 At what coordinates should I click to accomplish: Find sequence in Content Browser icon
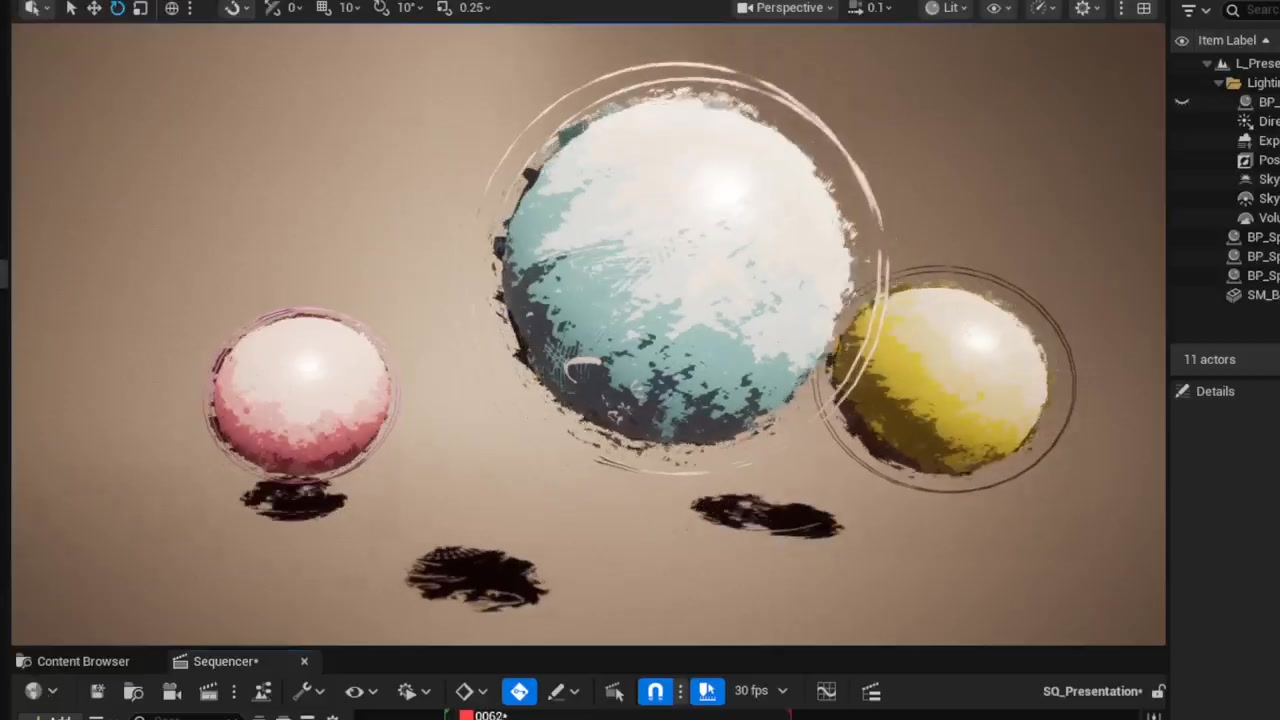click(x=133, y=691)
